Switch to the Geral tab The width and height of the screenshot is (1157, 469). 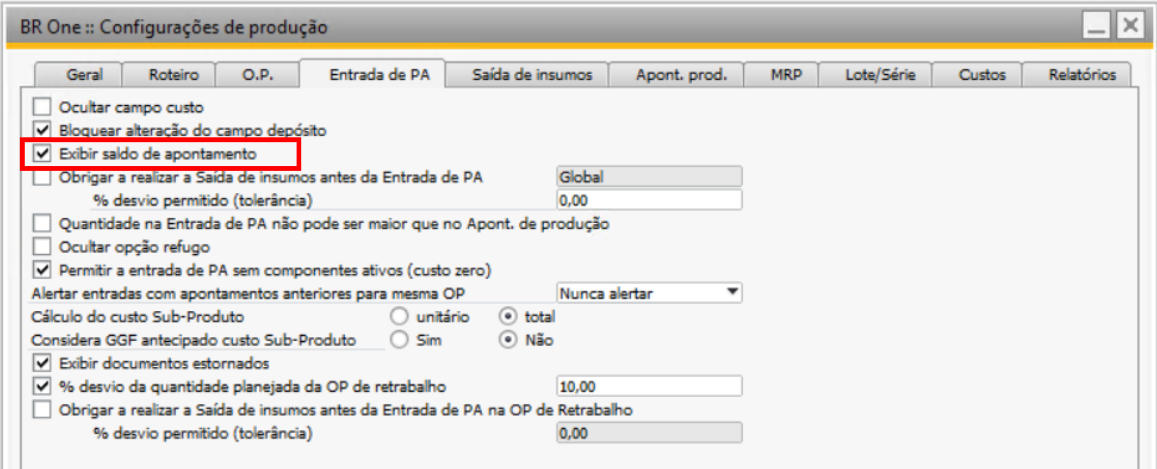pos(84,75)
